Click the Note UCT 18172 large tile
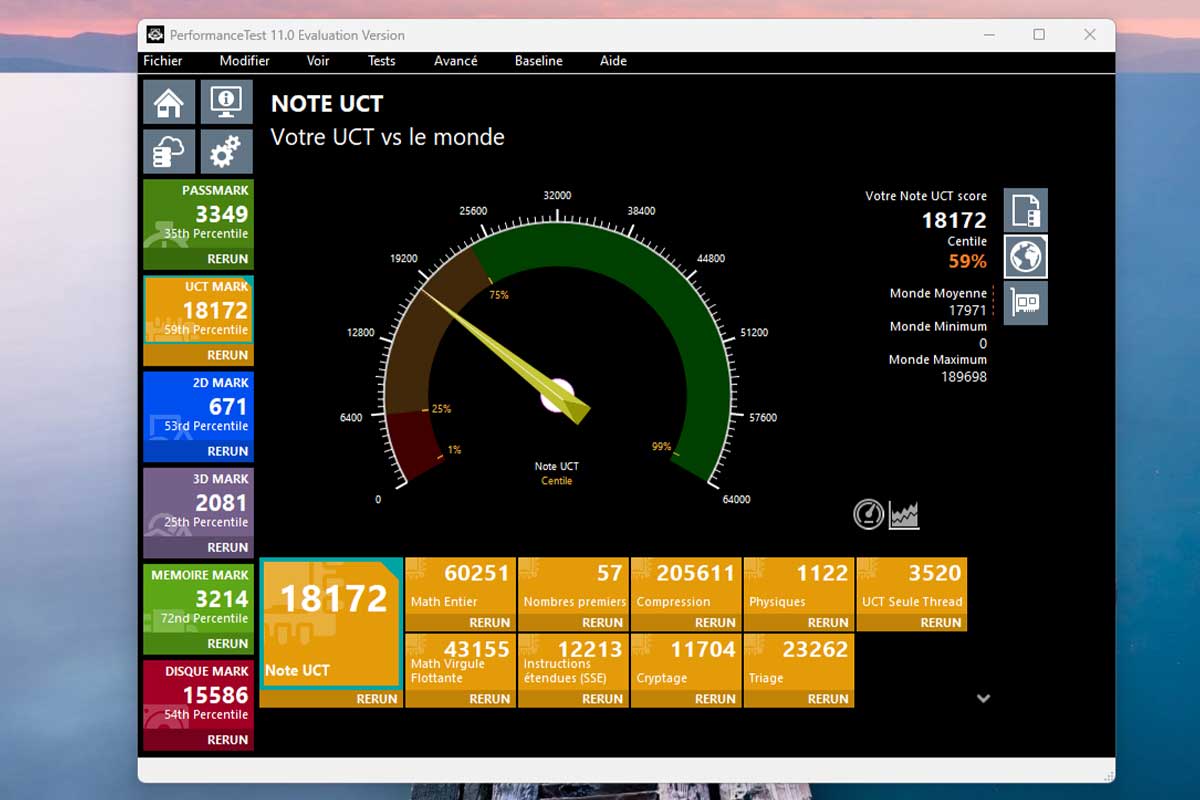 click(x=331, y=623)
